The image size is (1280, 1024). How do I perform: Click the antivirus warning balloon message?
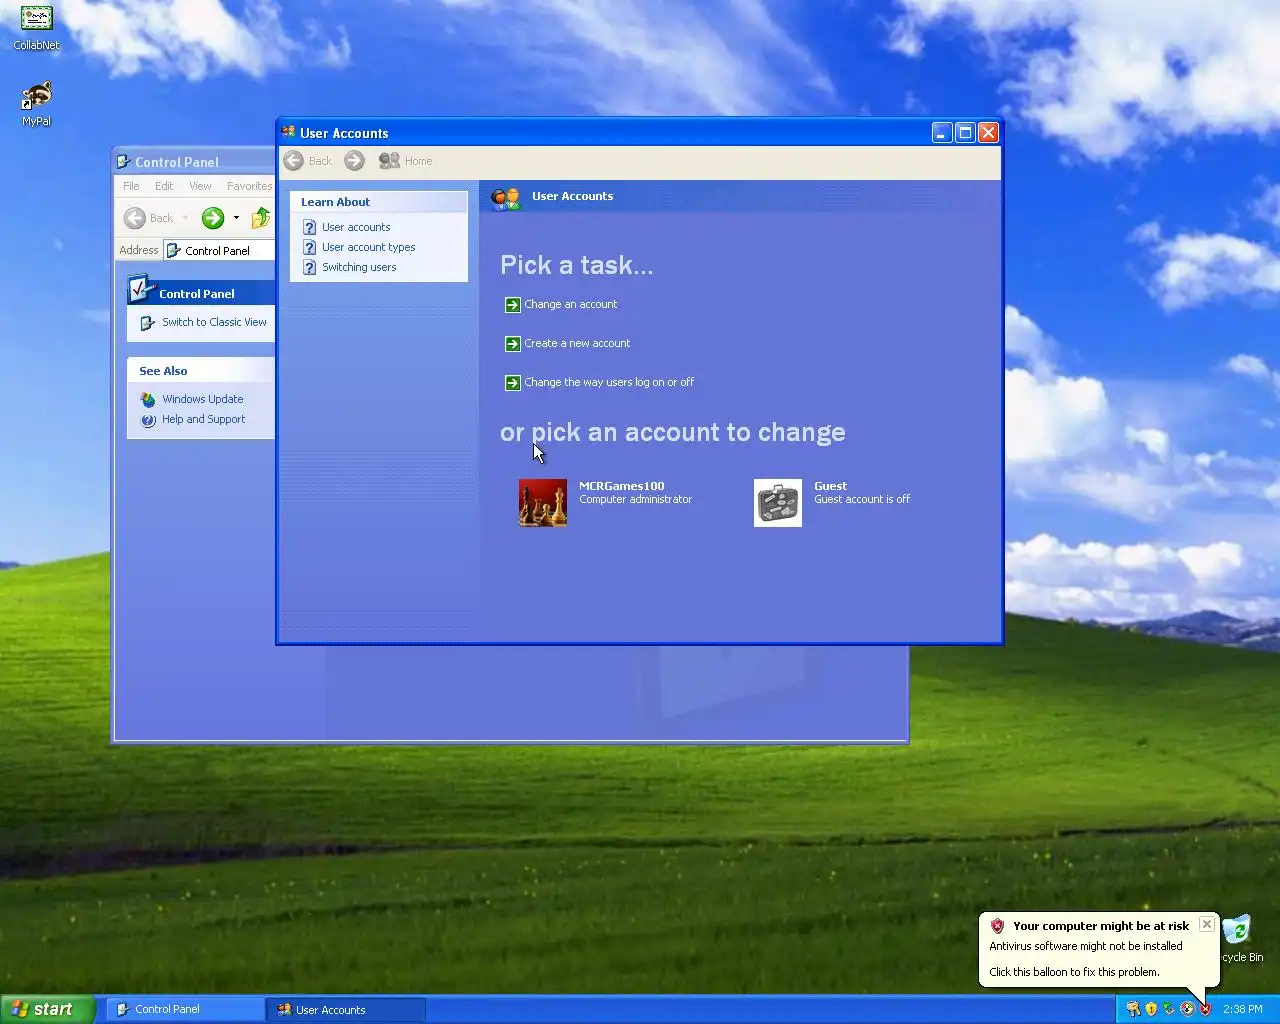(x=1085, y=946)
